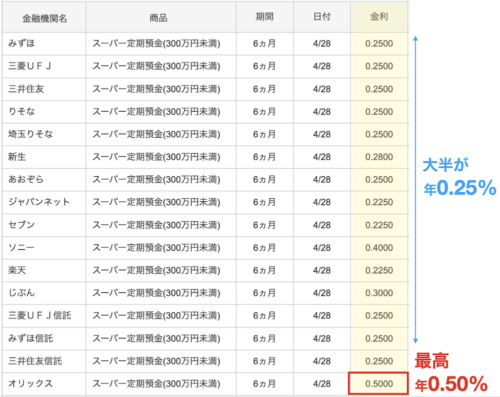500x397 pixels.
Task: Select the セブン bank name cell
Action: 44,225
